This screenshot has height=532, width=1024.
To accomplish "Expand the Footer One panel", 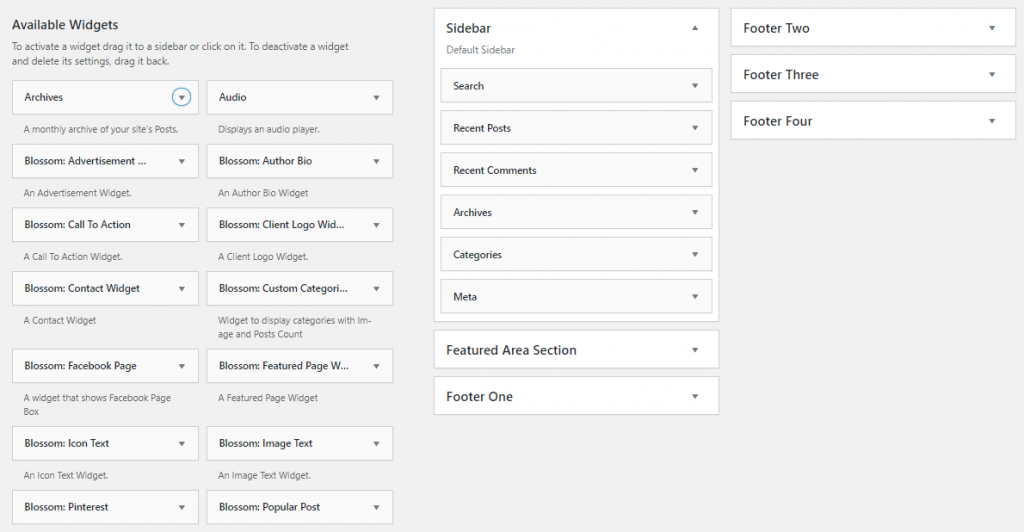I will coord(695,396).
